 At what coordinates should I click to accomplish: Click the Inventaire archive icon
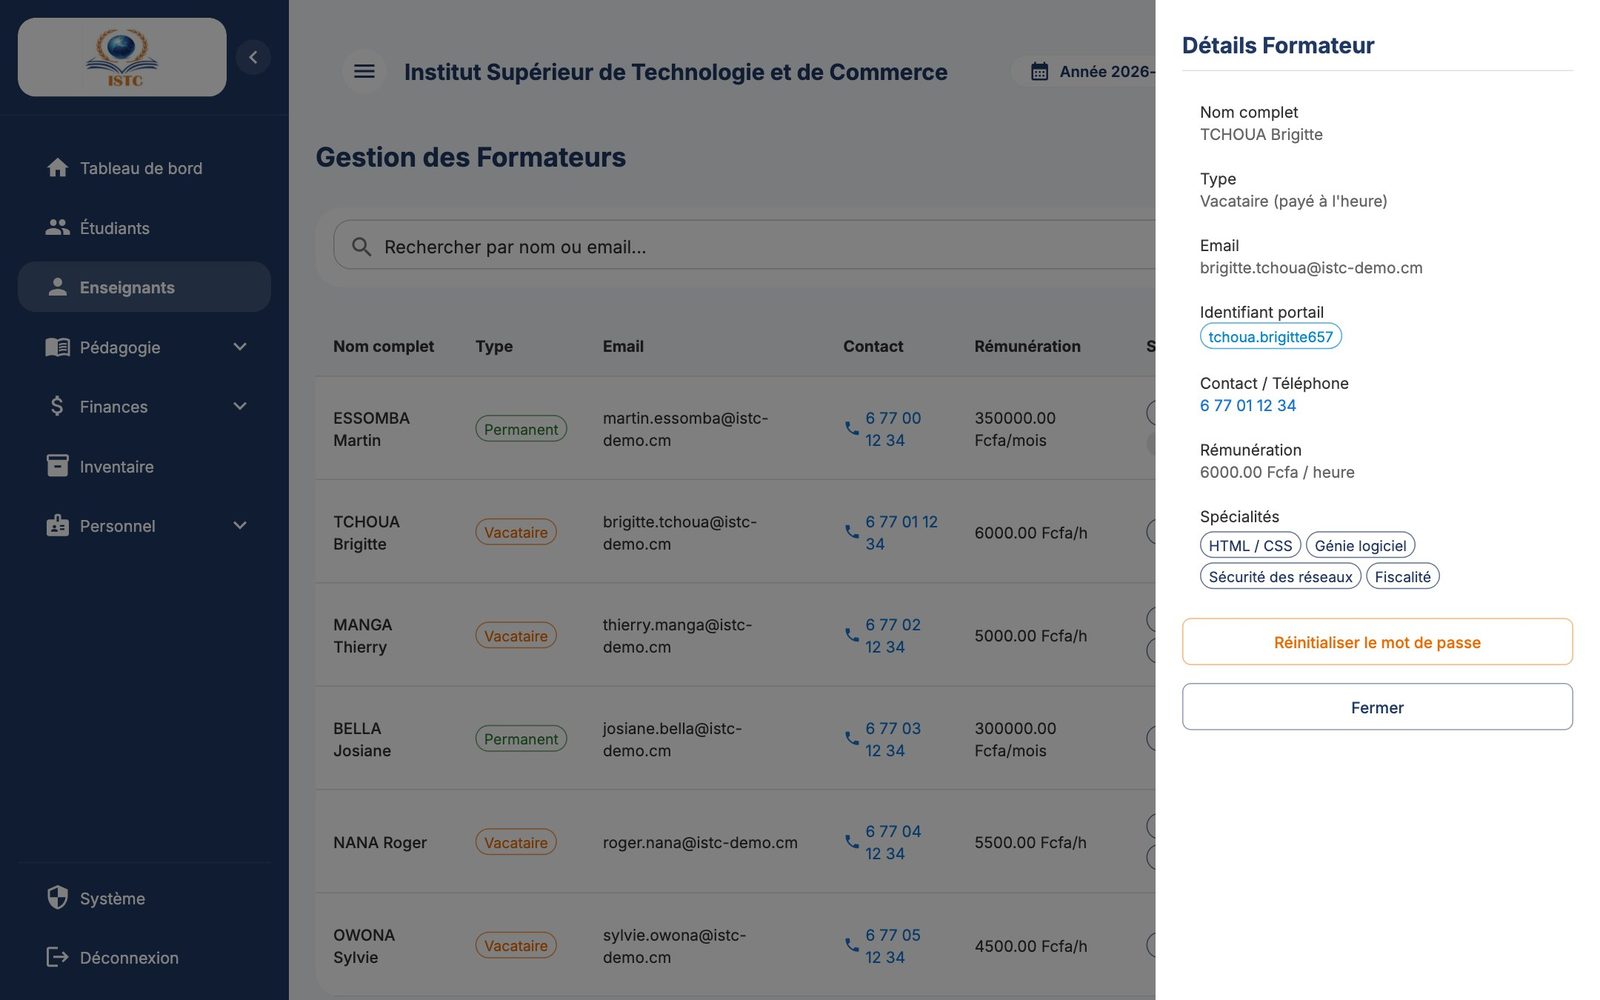pyautogui.click(x=58, y=466)
